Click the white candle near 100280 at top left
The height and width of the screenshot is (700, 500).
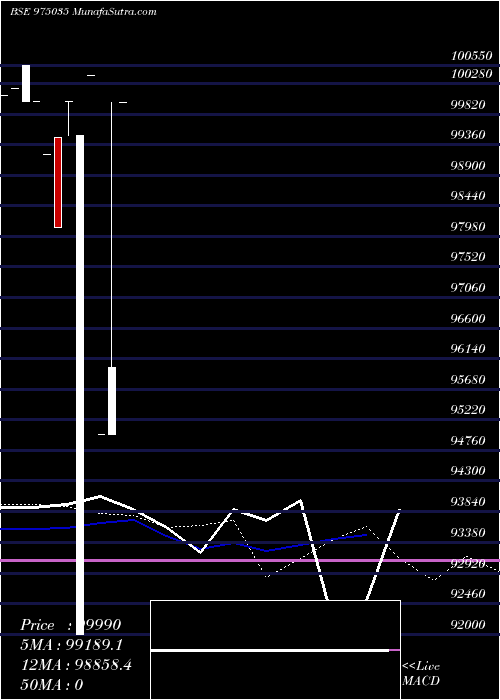pyautogui.click(x=26, y=83)
